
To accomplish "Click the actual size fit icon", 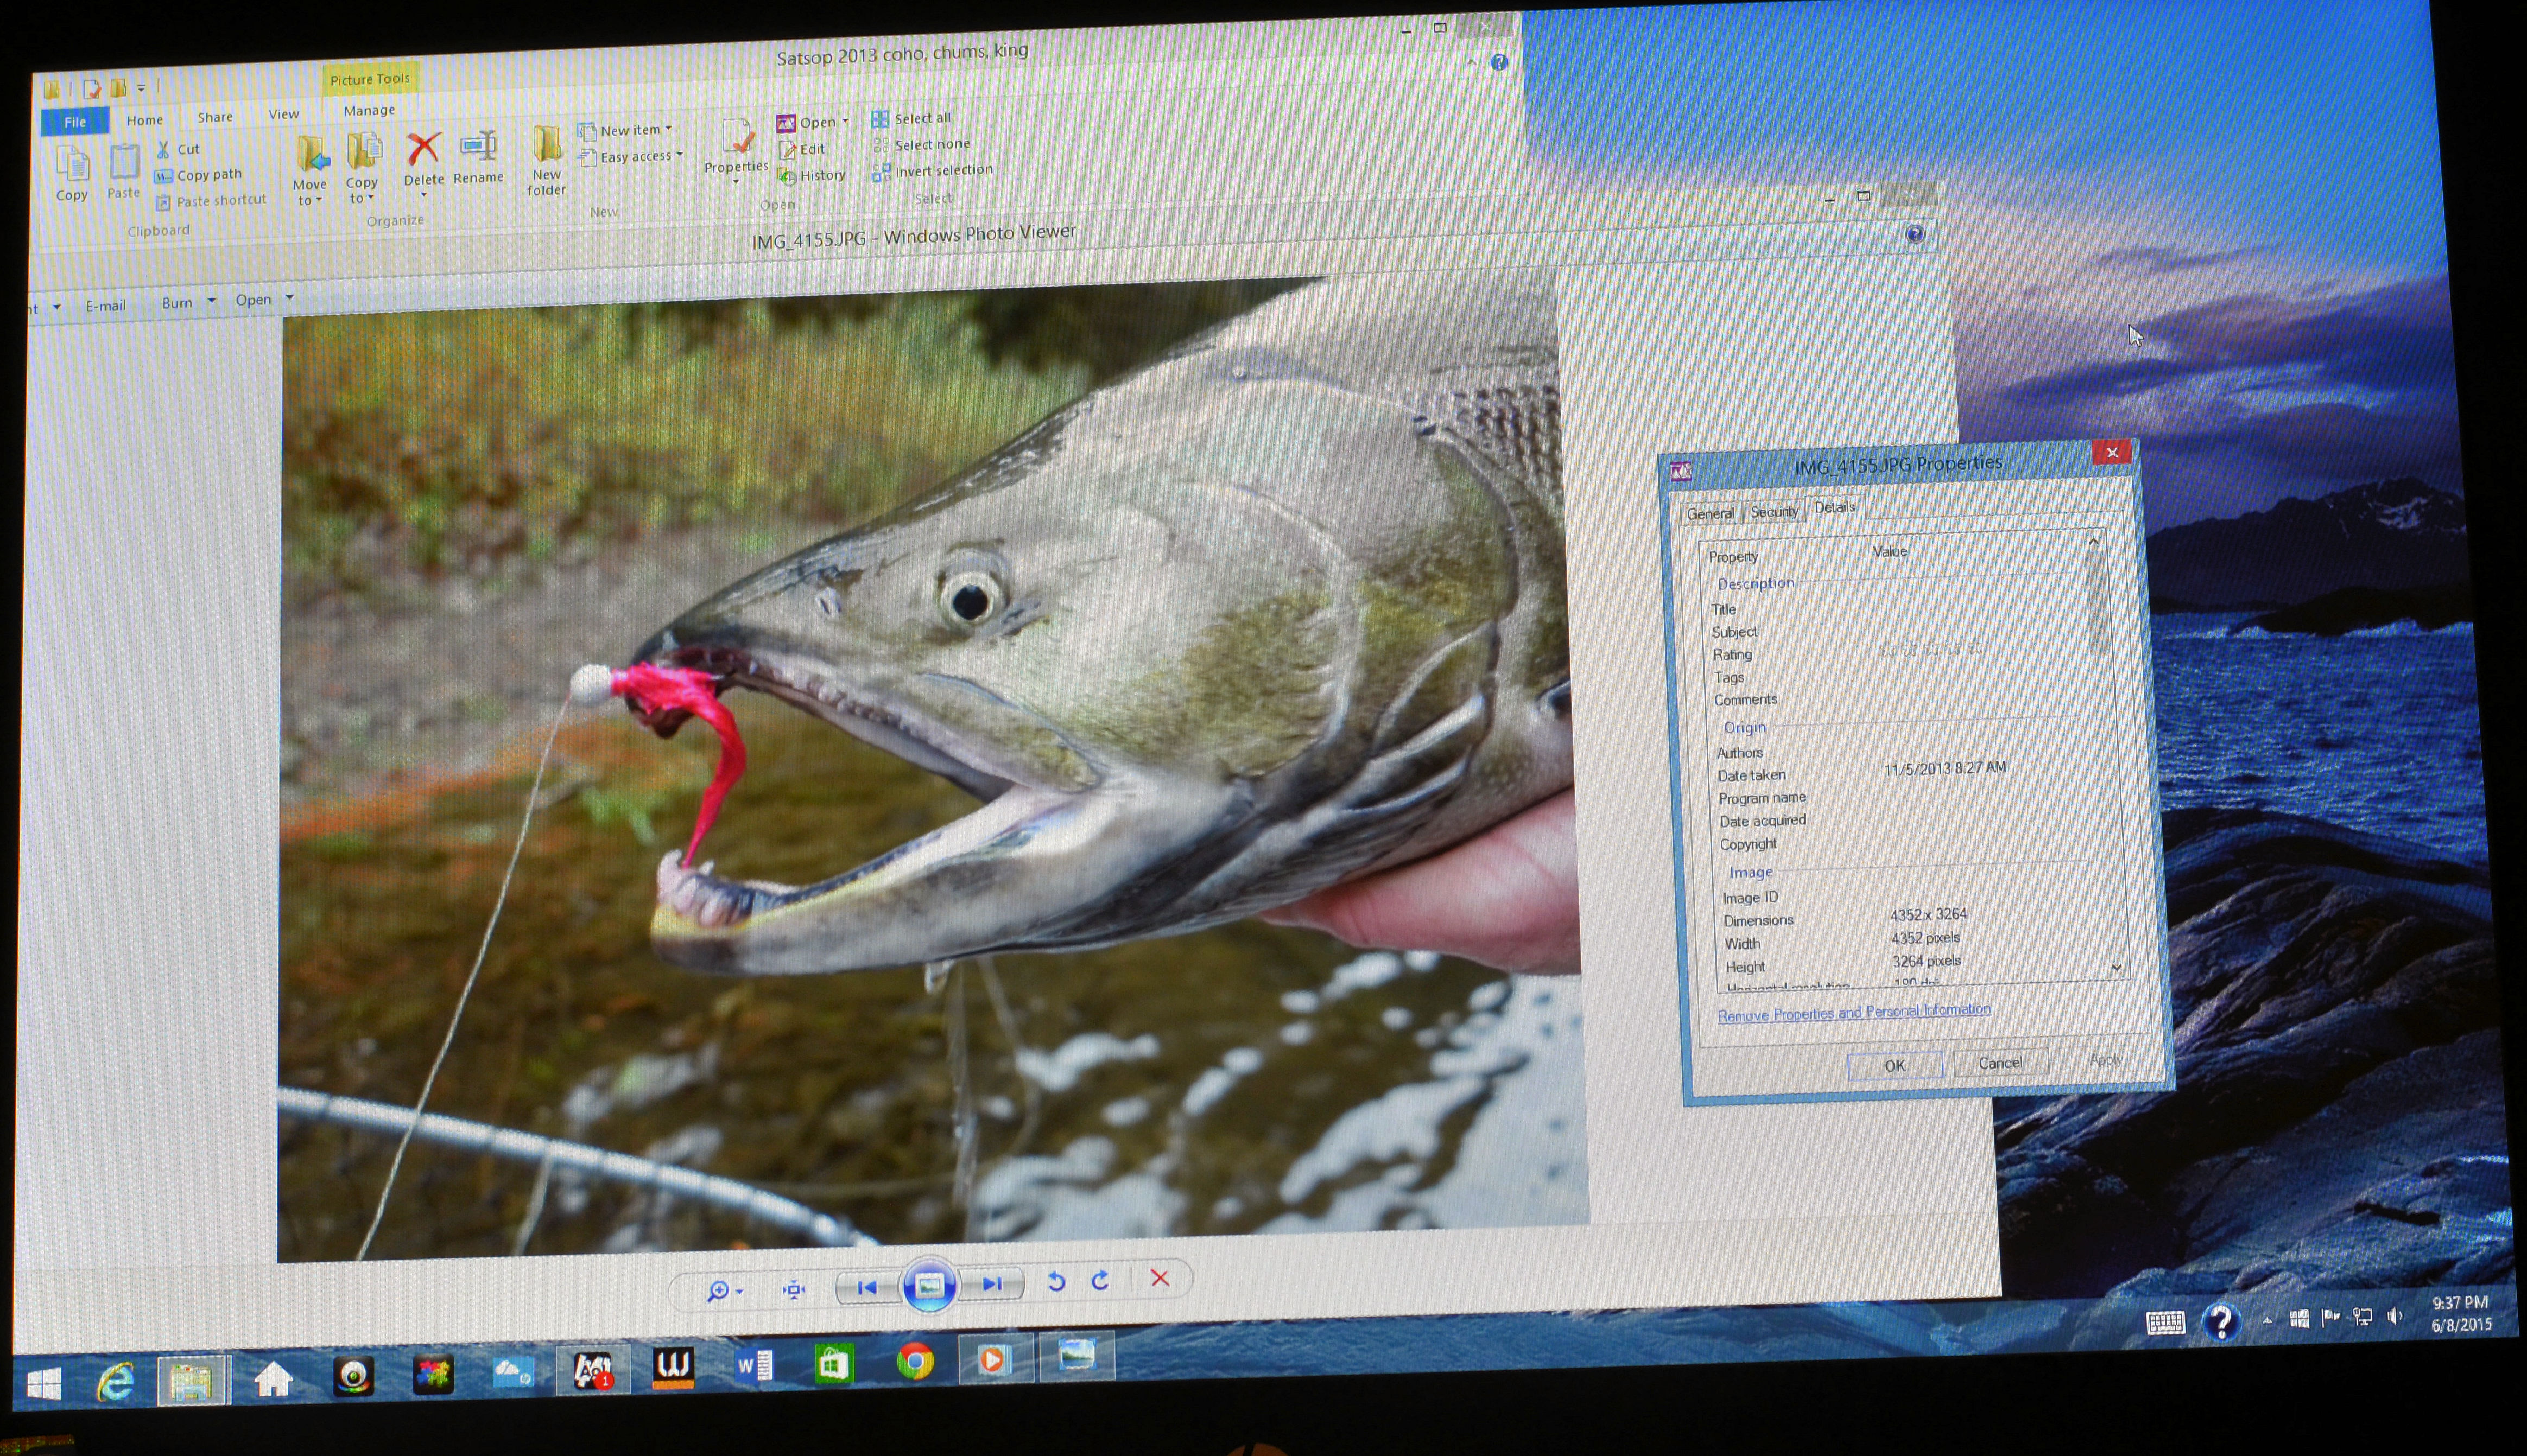I will (x=793, y=1289).
